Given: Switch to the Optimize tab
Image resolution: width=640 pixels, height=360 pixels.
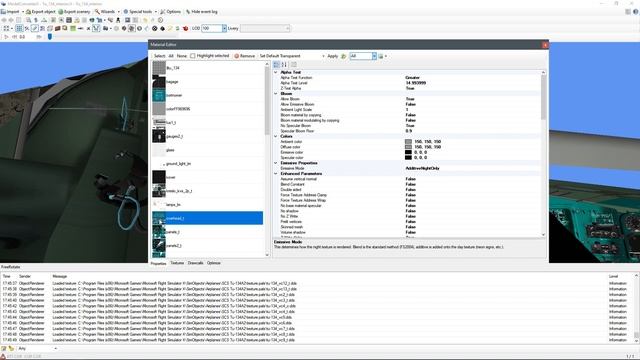Looking at the screenshot, I should click(x=214, y=263).
